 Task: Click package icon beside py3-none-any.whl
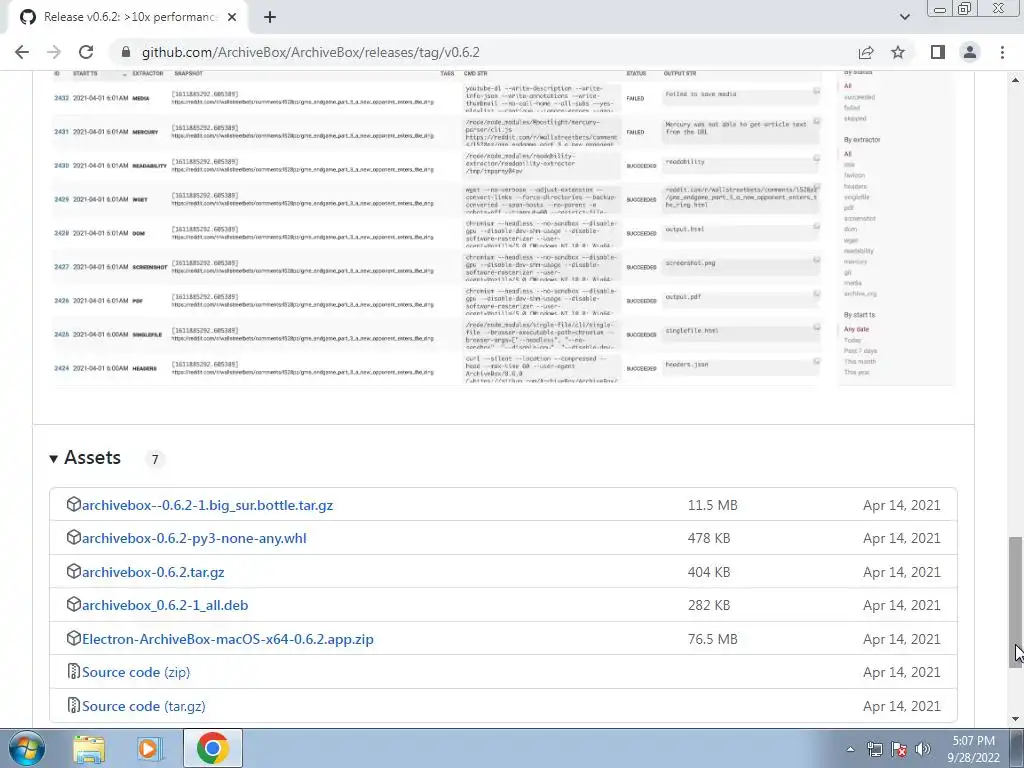coord(73,537)
